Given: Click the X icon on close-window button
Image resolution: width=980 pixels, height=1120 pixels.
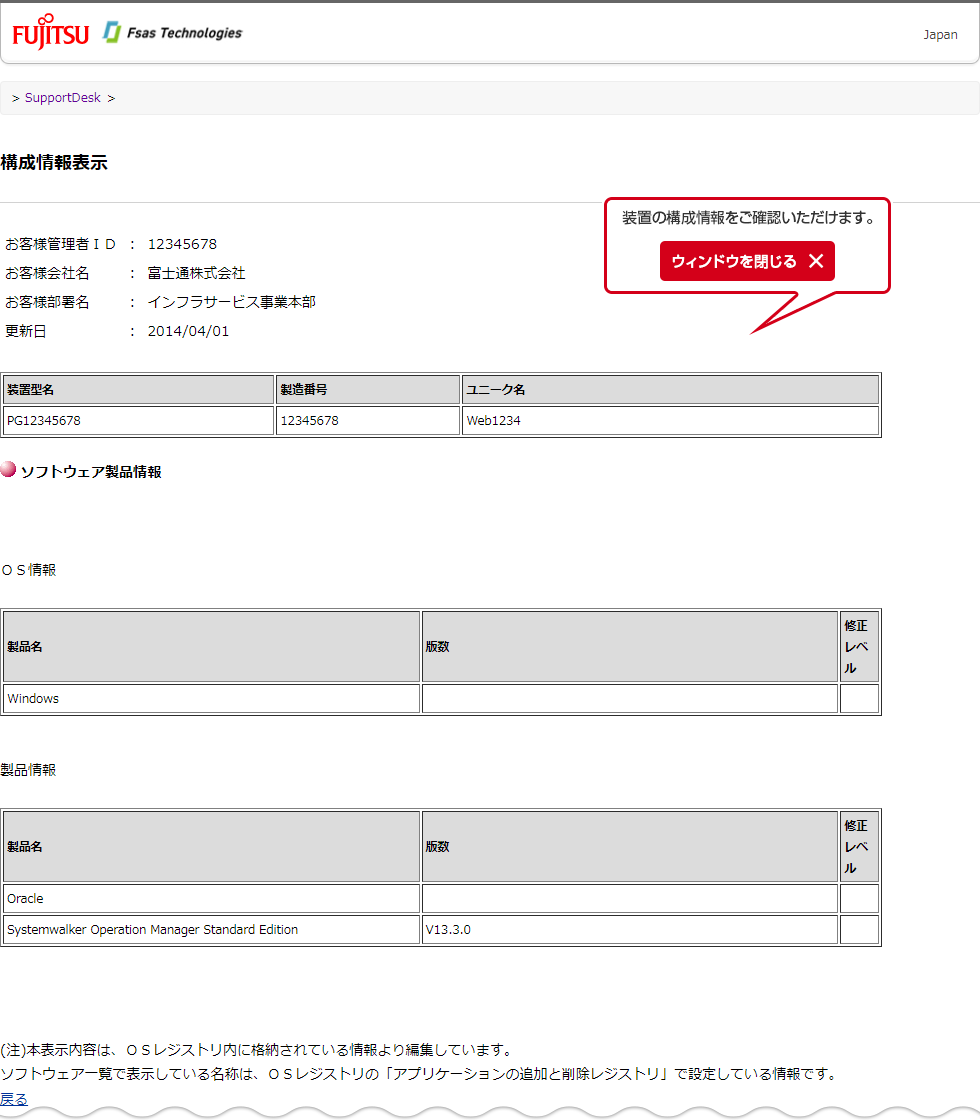Looking at the screenshot, I should [x=816, y=261].
